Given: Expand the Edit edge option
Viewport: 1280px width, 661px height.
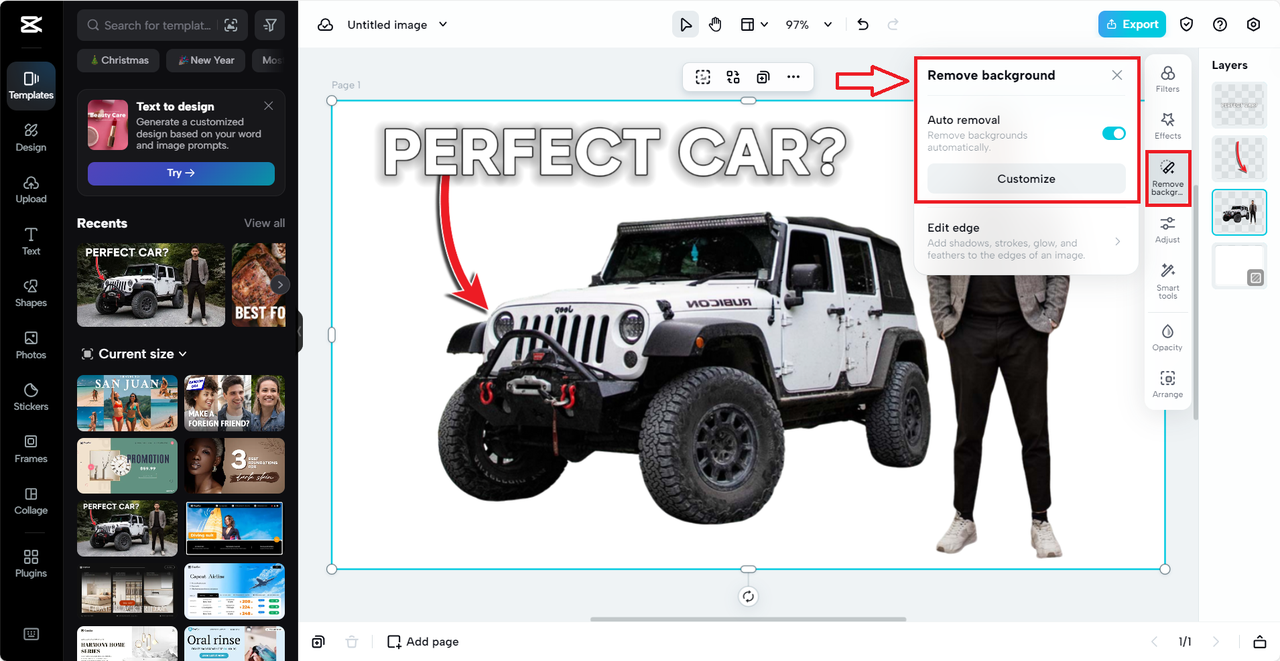Looking at the screenshot, I should click(x=1026, y=241).
